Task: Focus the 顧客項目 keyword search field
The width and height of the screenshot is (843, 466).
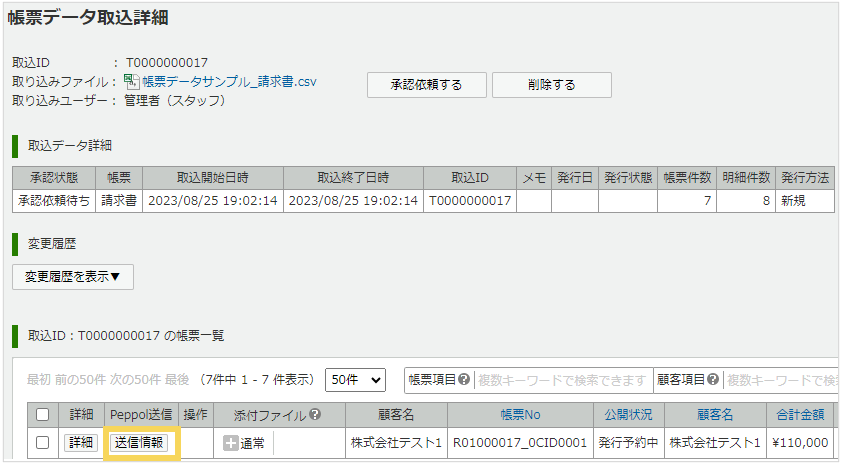Action: (x=782, y=380)
